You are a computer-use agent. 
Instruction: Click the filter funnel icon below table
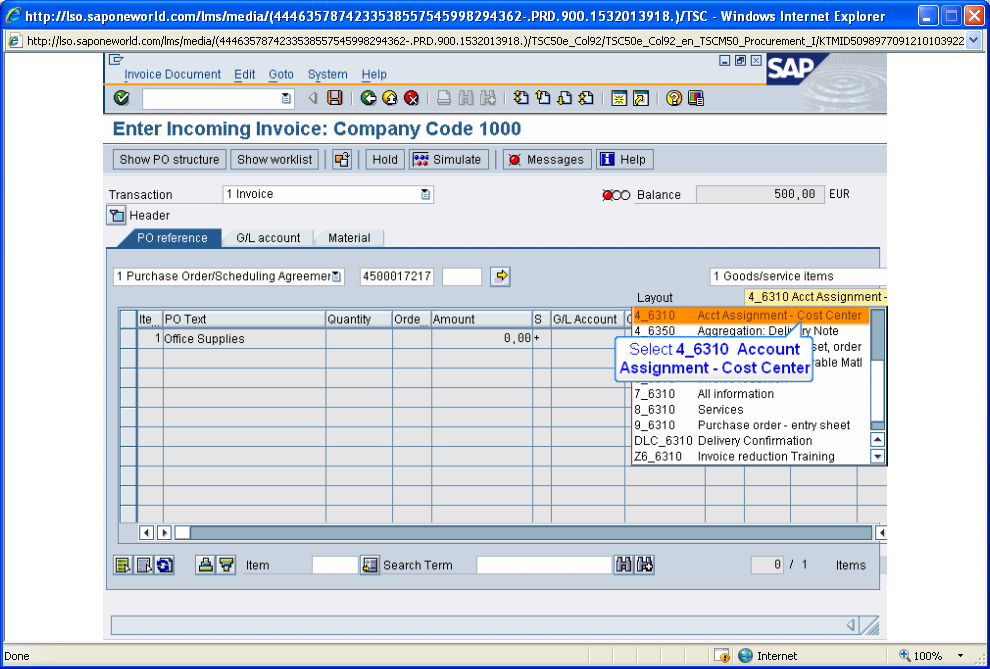pos(226,565)
